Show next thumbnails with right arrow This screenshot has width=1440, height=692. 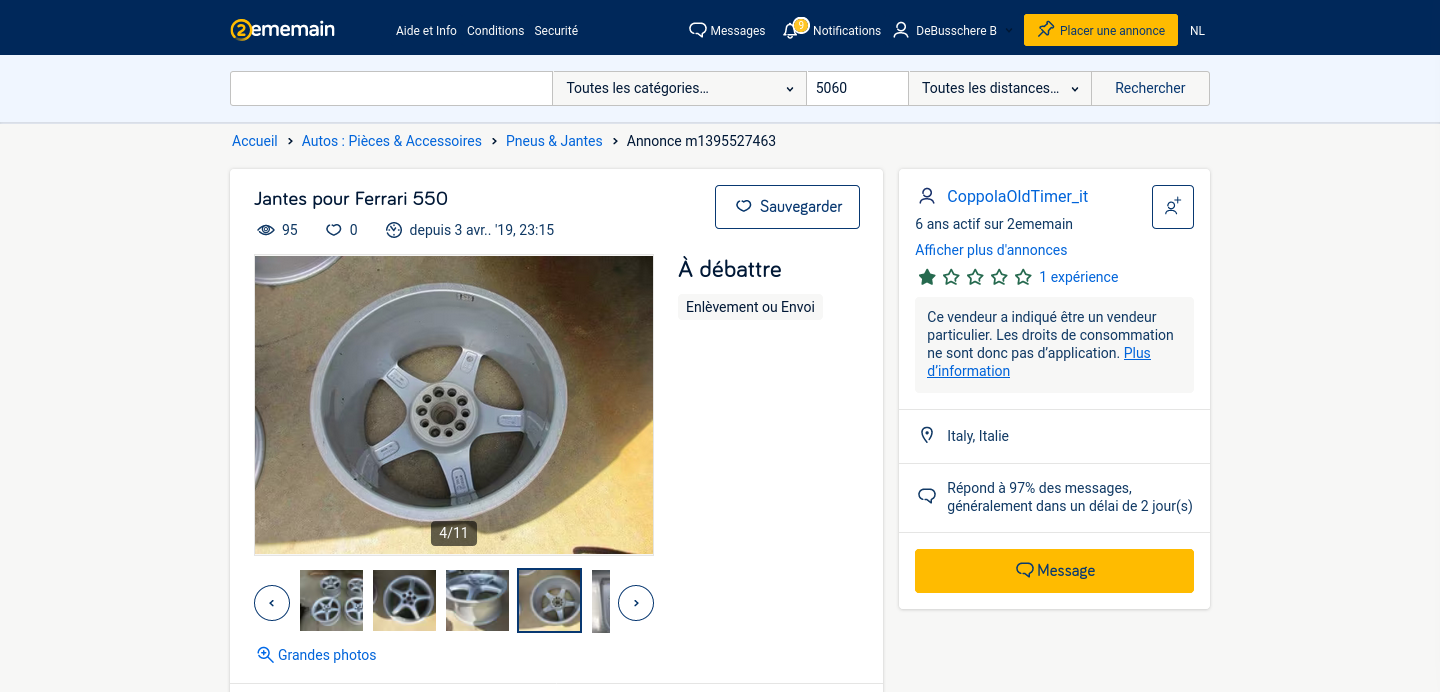636,603
